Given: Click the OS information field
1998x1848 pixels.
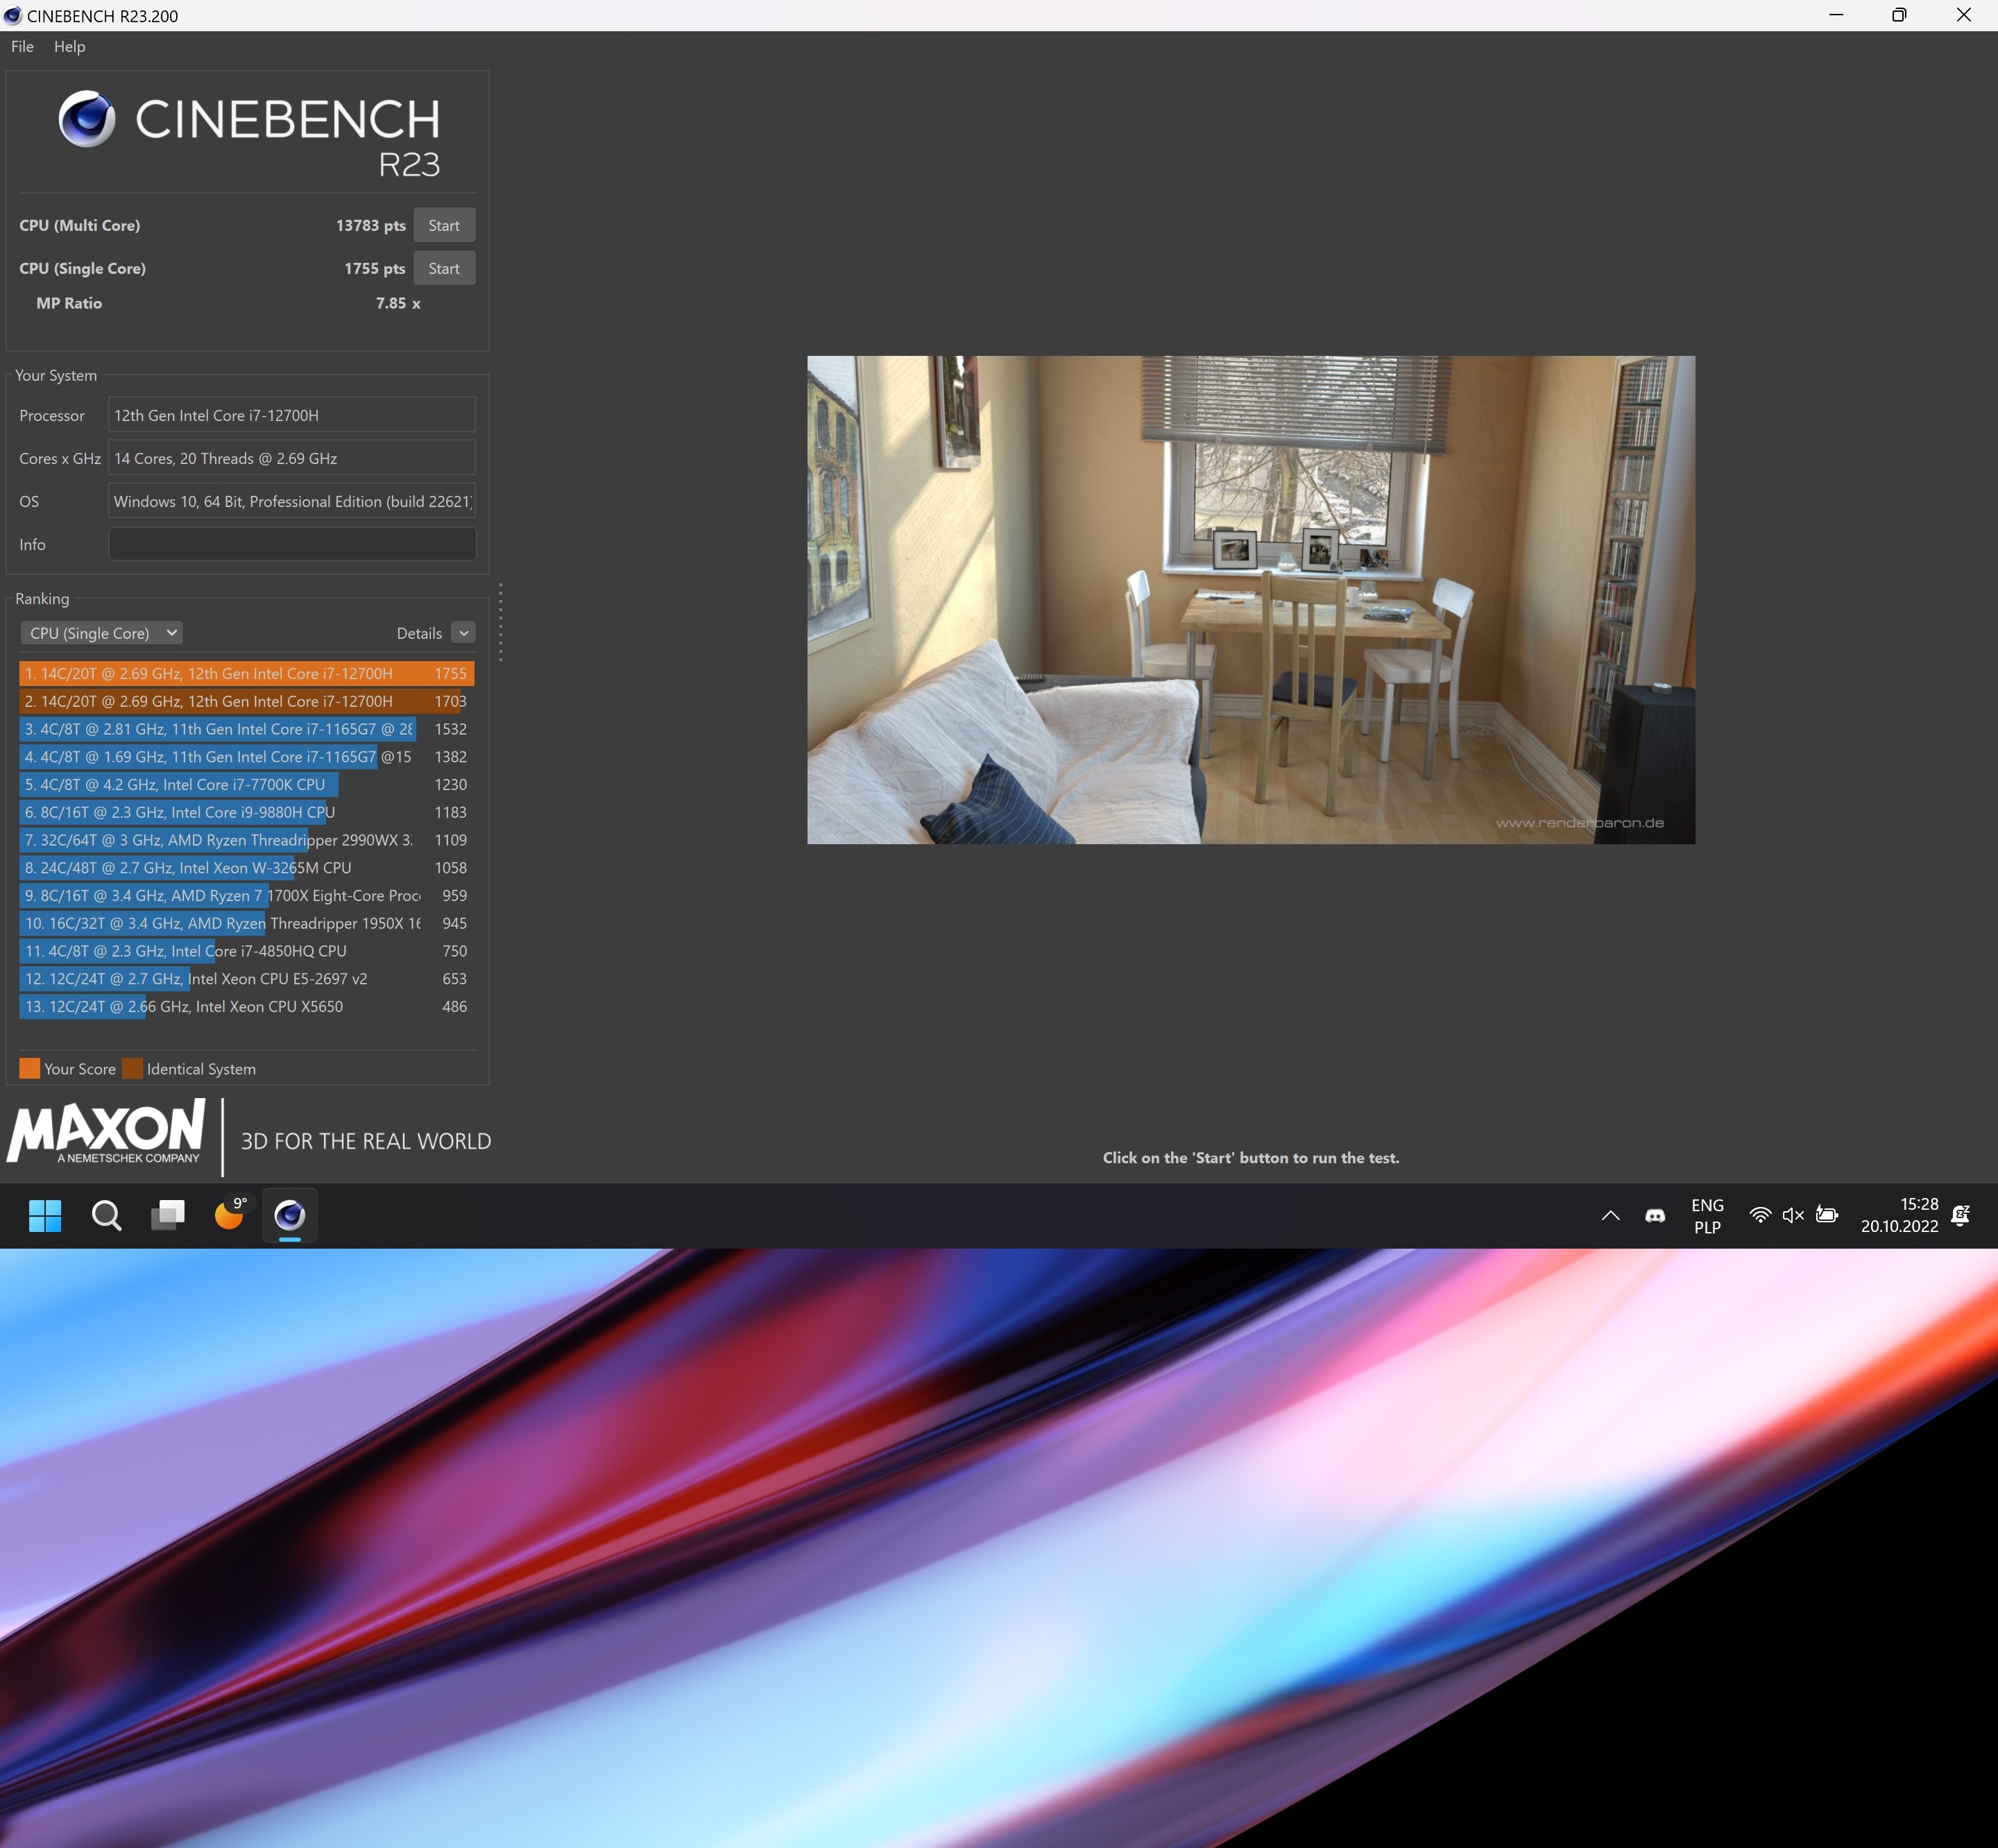Looking at the screenshot, I should [x=291, y=501].
